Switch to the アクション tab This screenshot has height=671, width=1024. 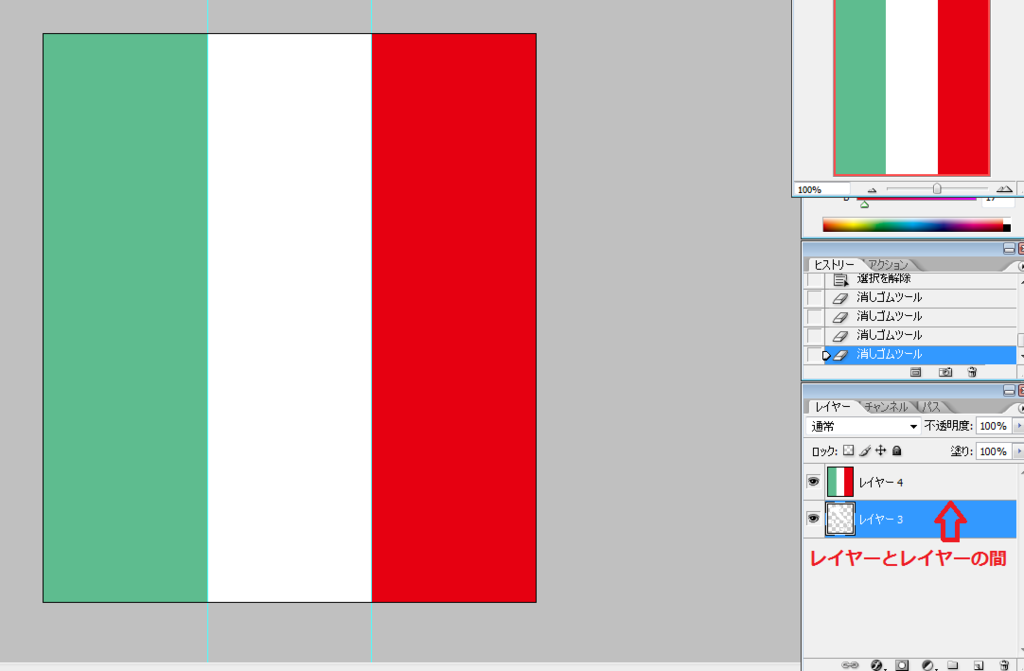[x=888, y=265]
